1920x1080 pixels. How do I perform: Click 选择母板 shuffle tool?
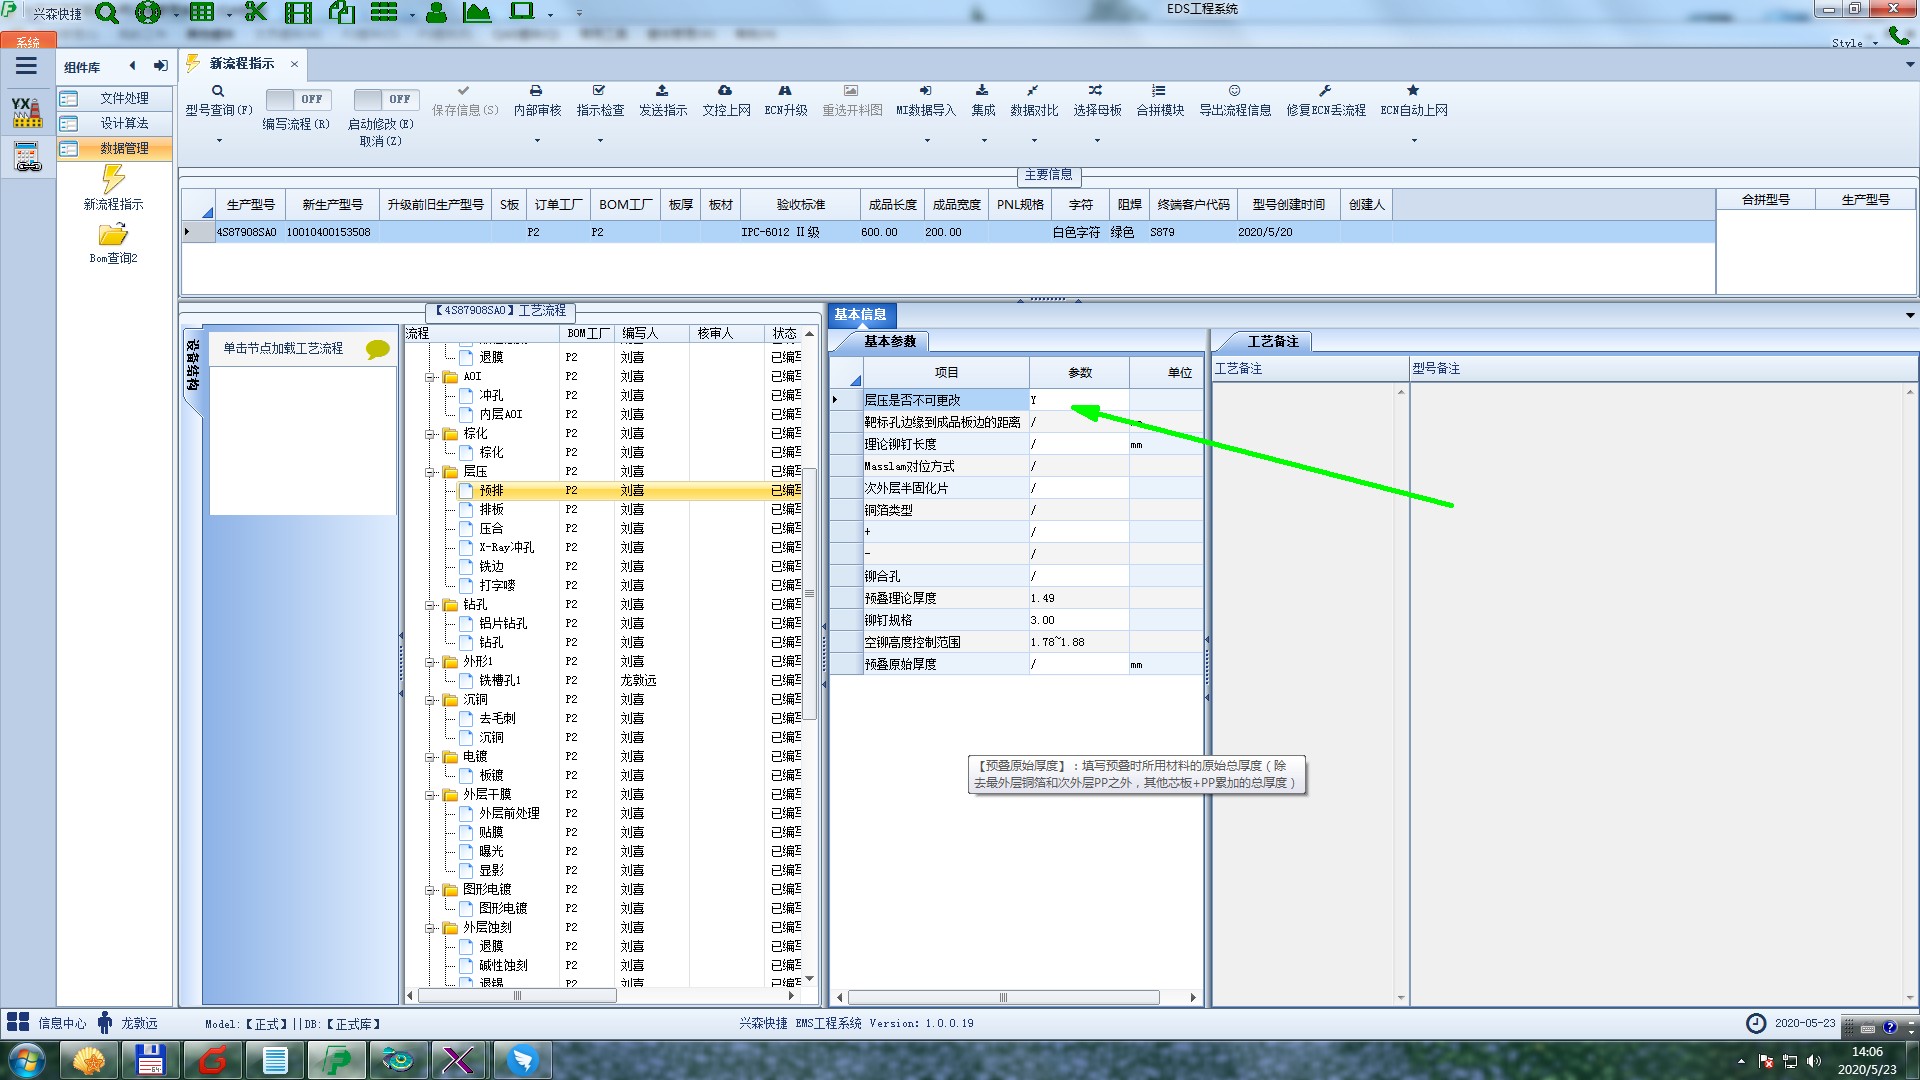(1097, 101)
